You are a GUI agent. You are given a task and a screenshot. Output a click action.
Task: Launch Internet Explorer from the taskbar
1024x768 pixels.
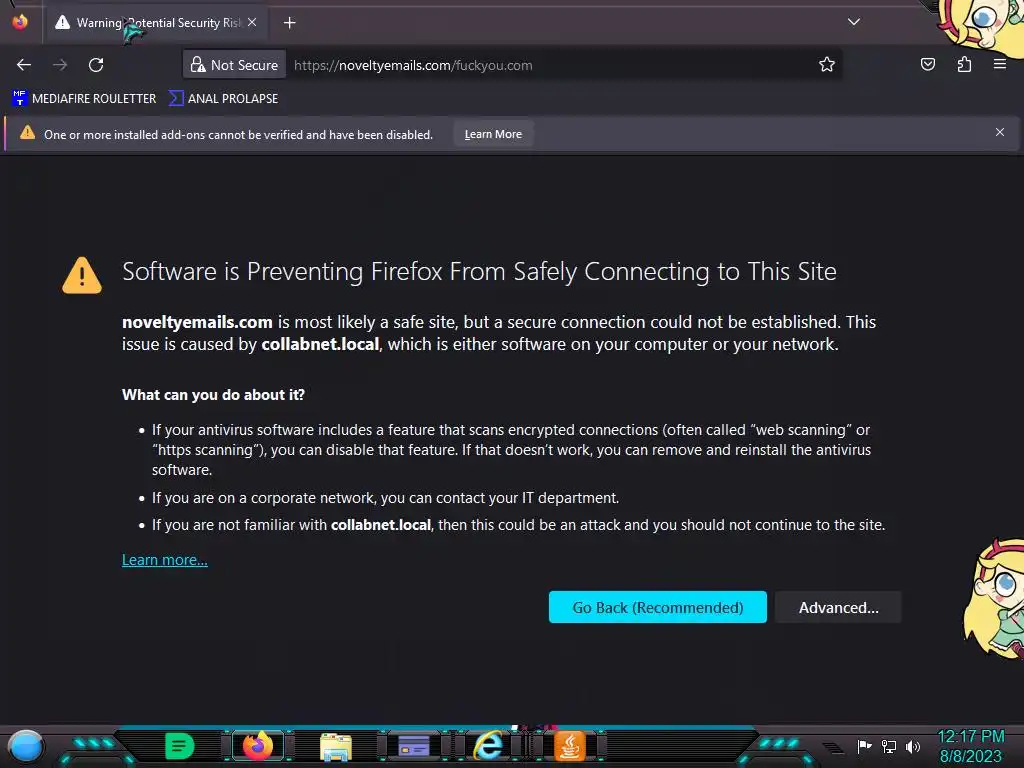click(488, 745)
